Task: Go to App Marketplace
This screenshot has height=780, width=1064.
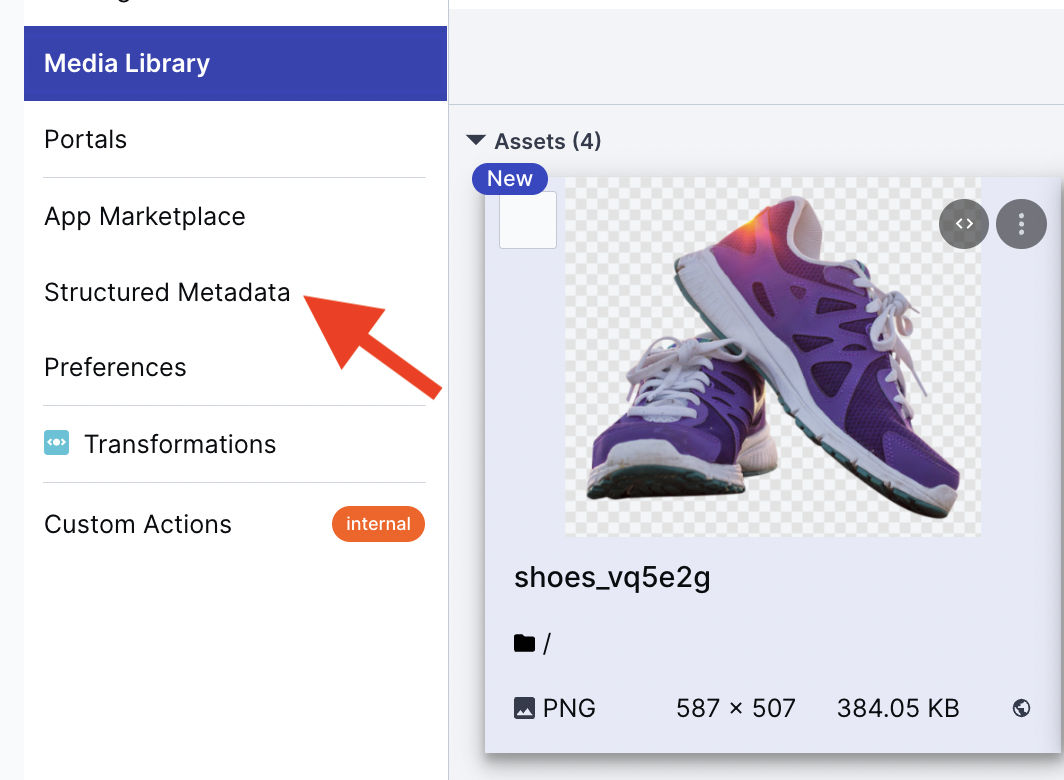Action: (x=145, y=216)
